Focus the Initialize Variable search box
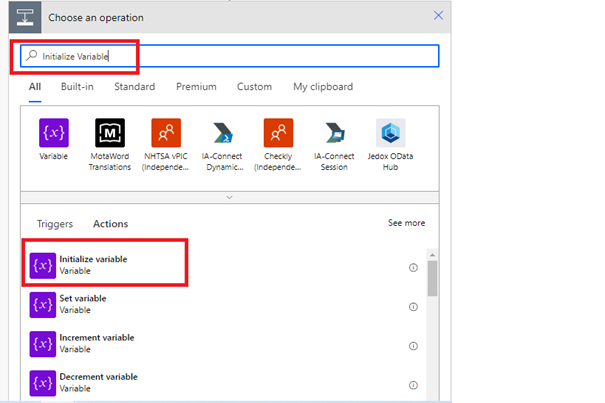The height and width of the screenshot is (403, 605). point(230,56)
